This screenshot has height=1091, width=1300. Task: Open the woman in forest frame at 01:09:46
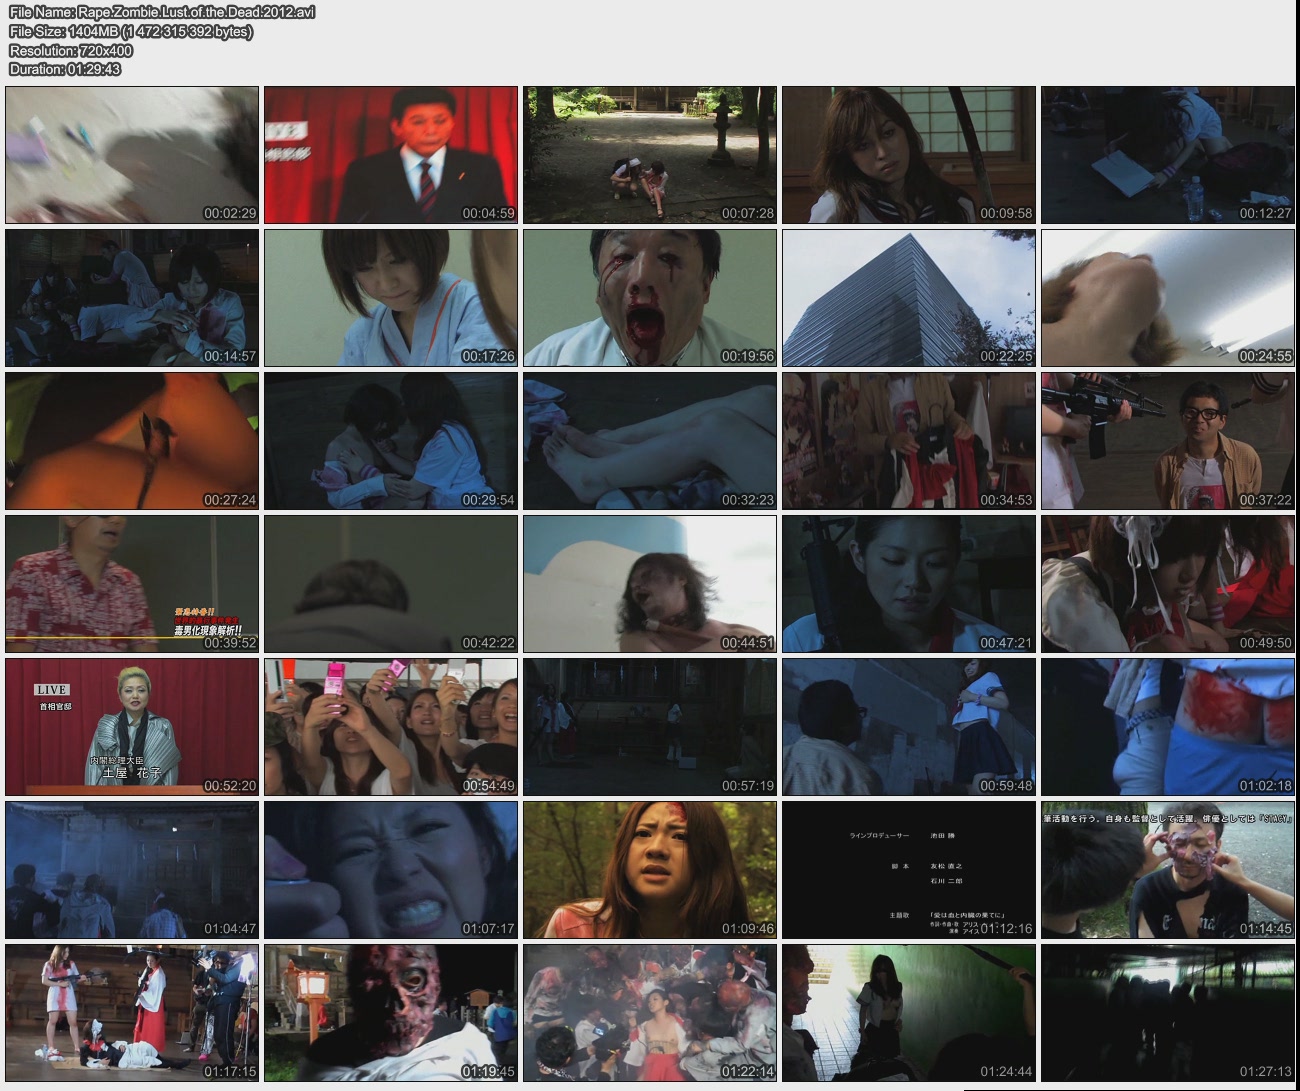(649, 870)
